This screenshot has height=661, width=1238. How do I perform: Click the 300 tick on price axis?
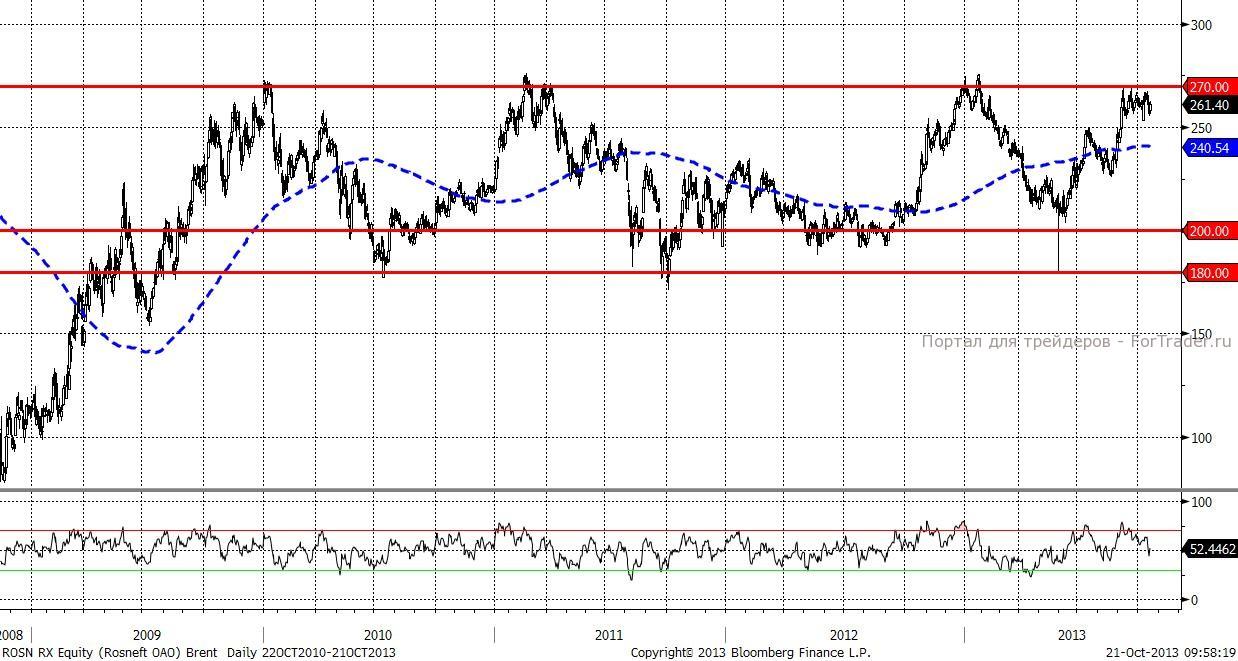[1200, 25]
